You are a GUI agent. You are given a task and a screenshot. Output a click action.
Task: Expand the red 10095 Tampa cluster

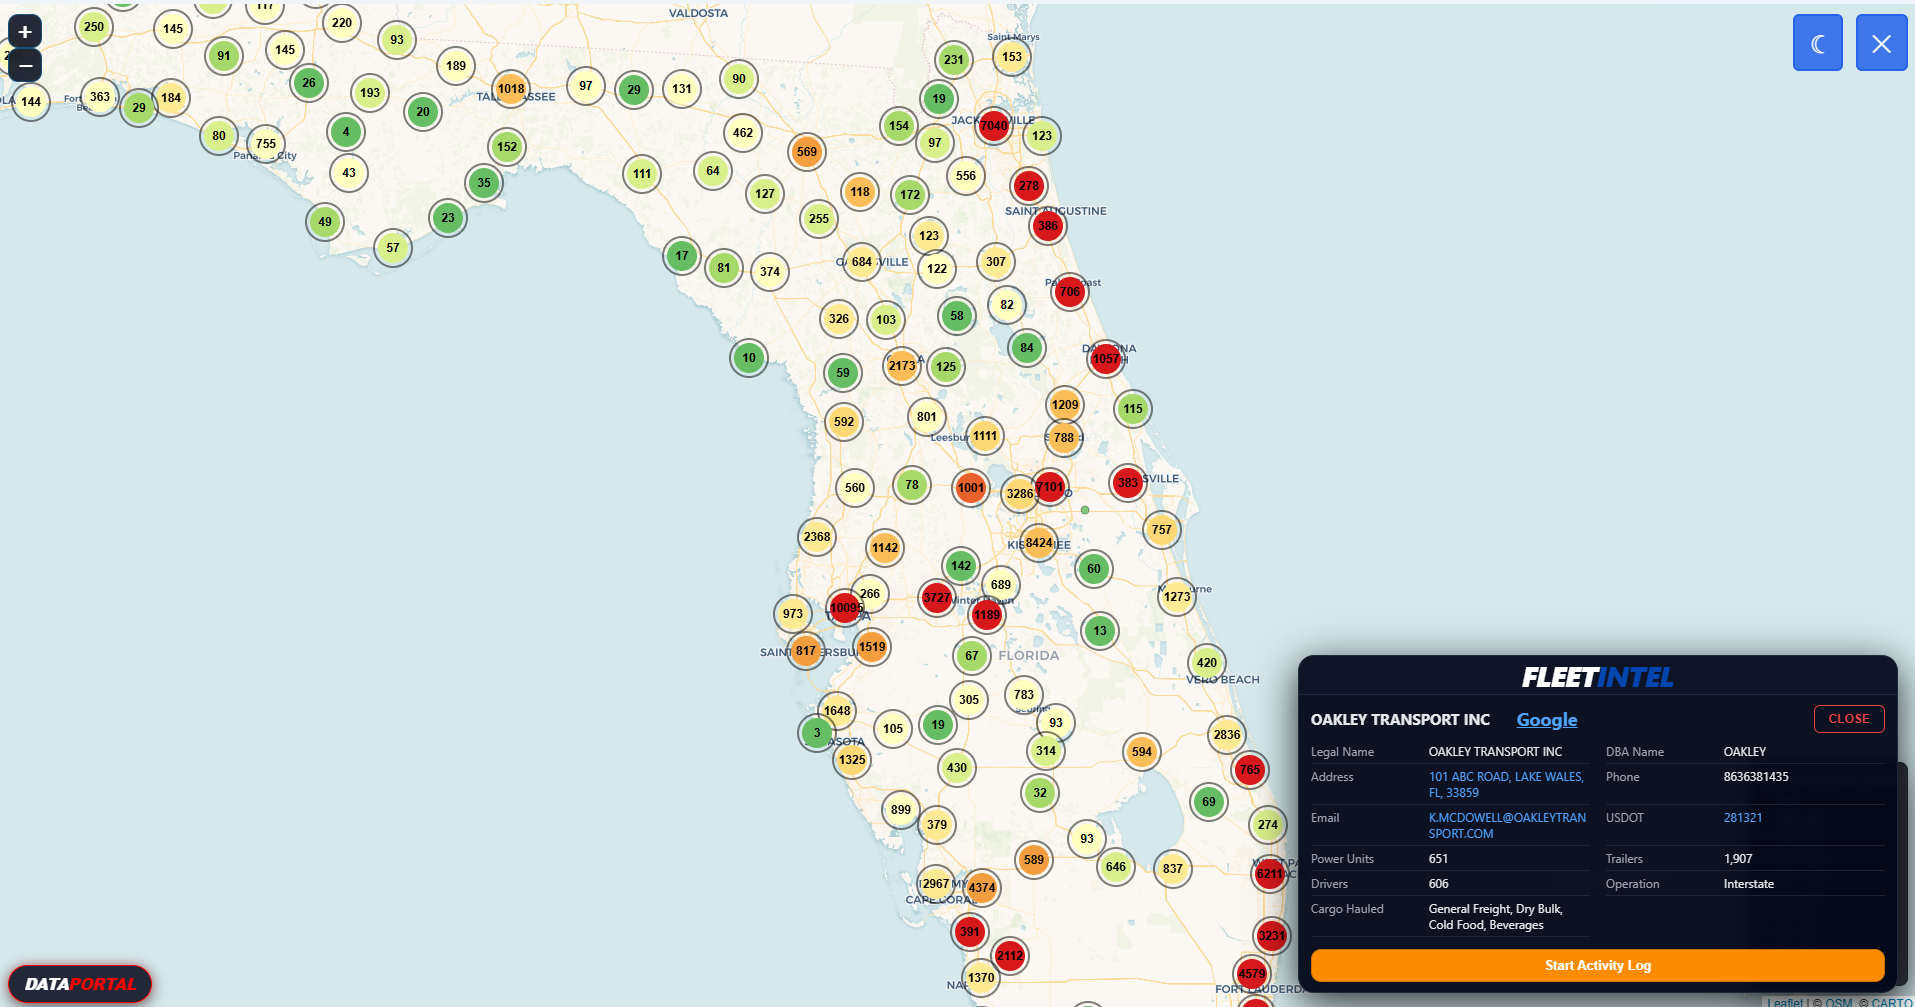click(845, 608)
